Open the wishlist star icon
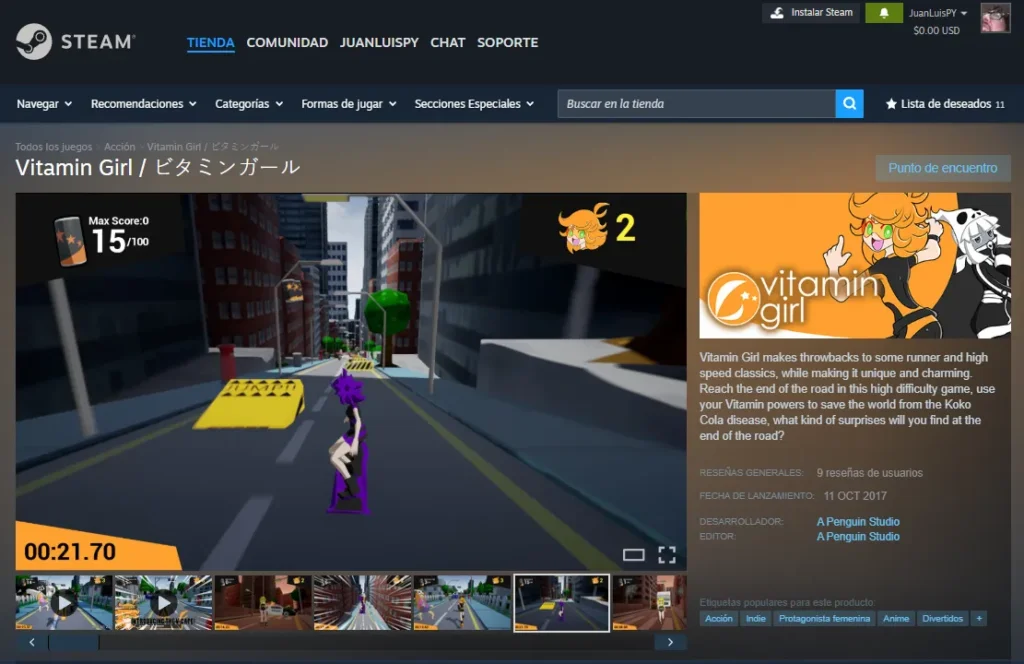The height and width of the screenshot is (664, 1024). (x=890, y=103)
